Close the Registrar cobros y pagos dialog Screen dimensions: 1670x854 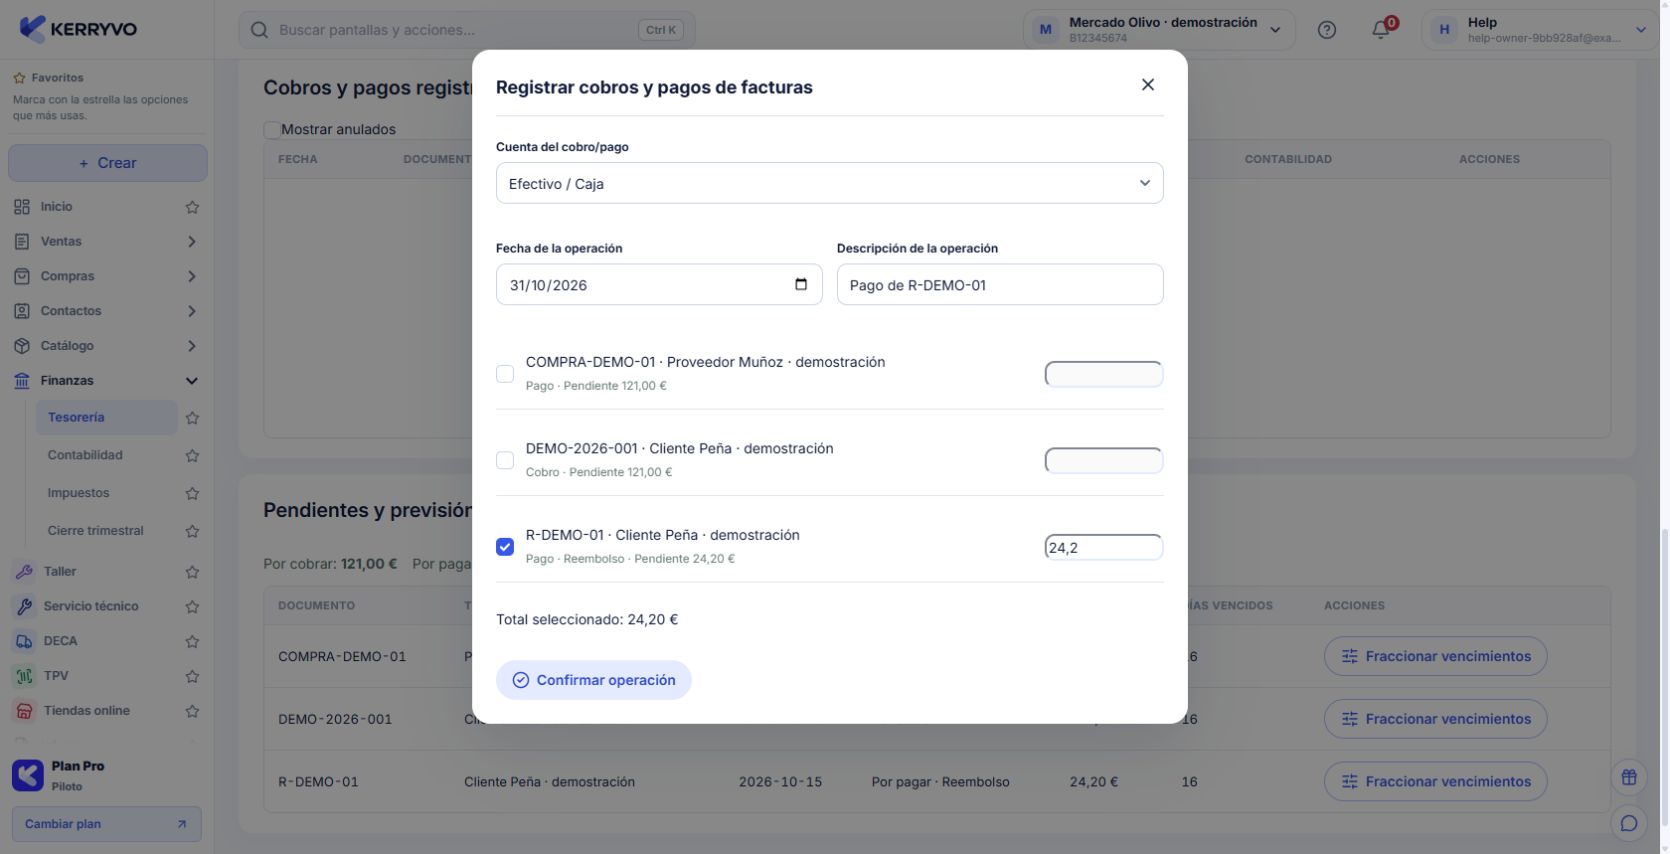click(1148, 85)
